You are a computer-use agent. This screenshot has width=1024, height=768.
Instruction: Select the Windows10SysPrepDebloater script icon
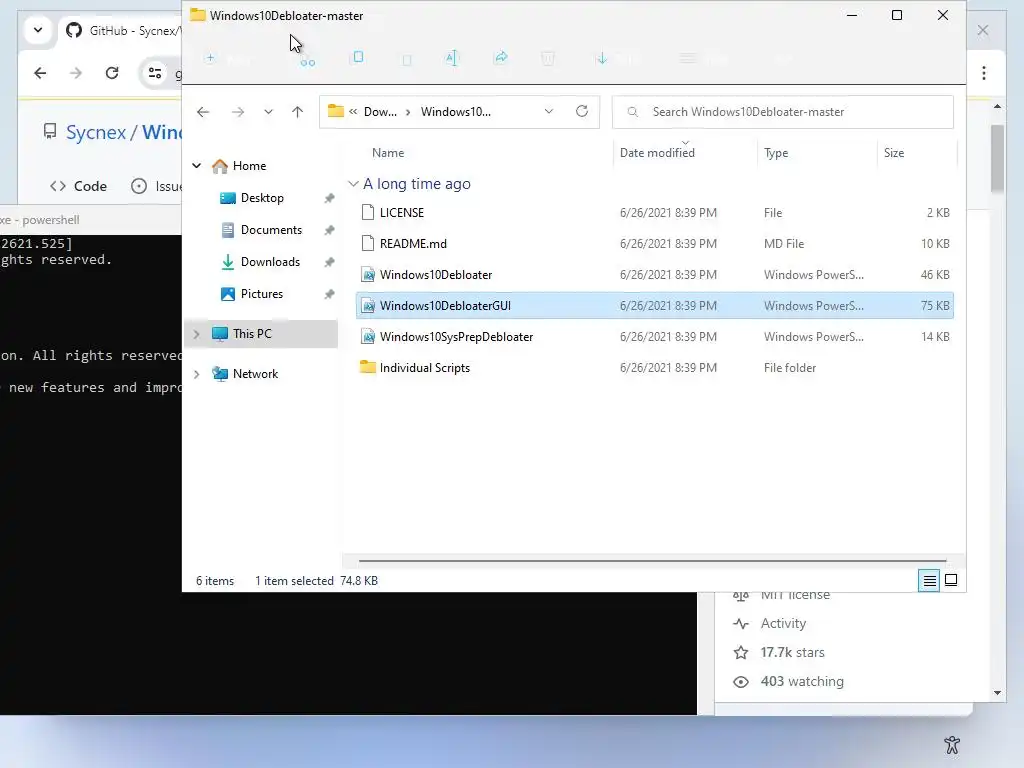pos(368,337)
